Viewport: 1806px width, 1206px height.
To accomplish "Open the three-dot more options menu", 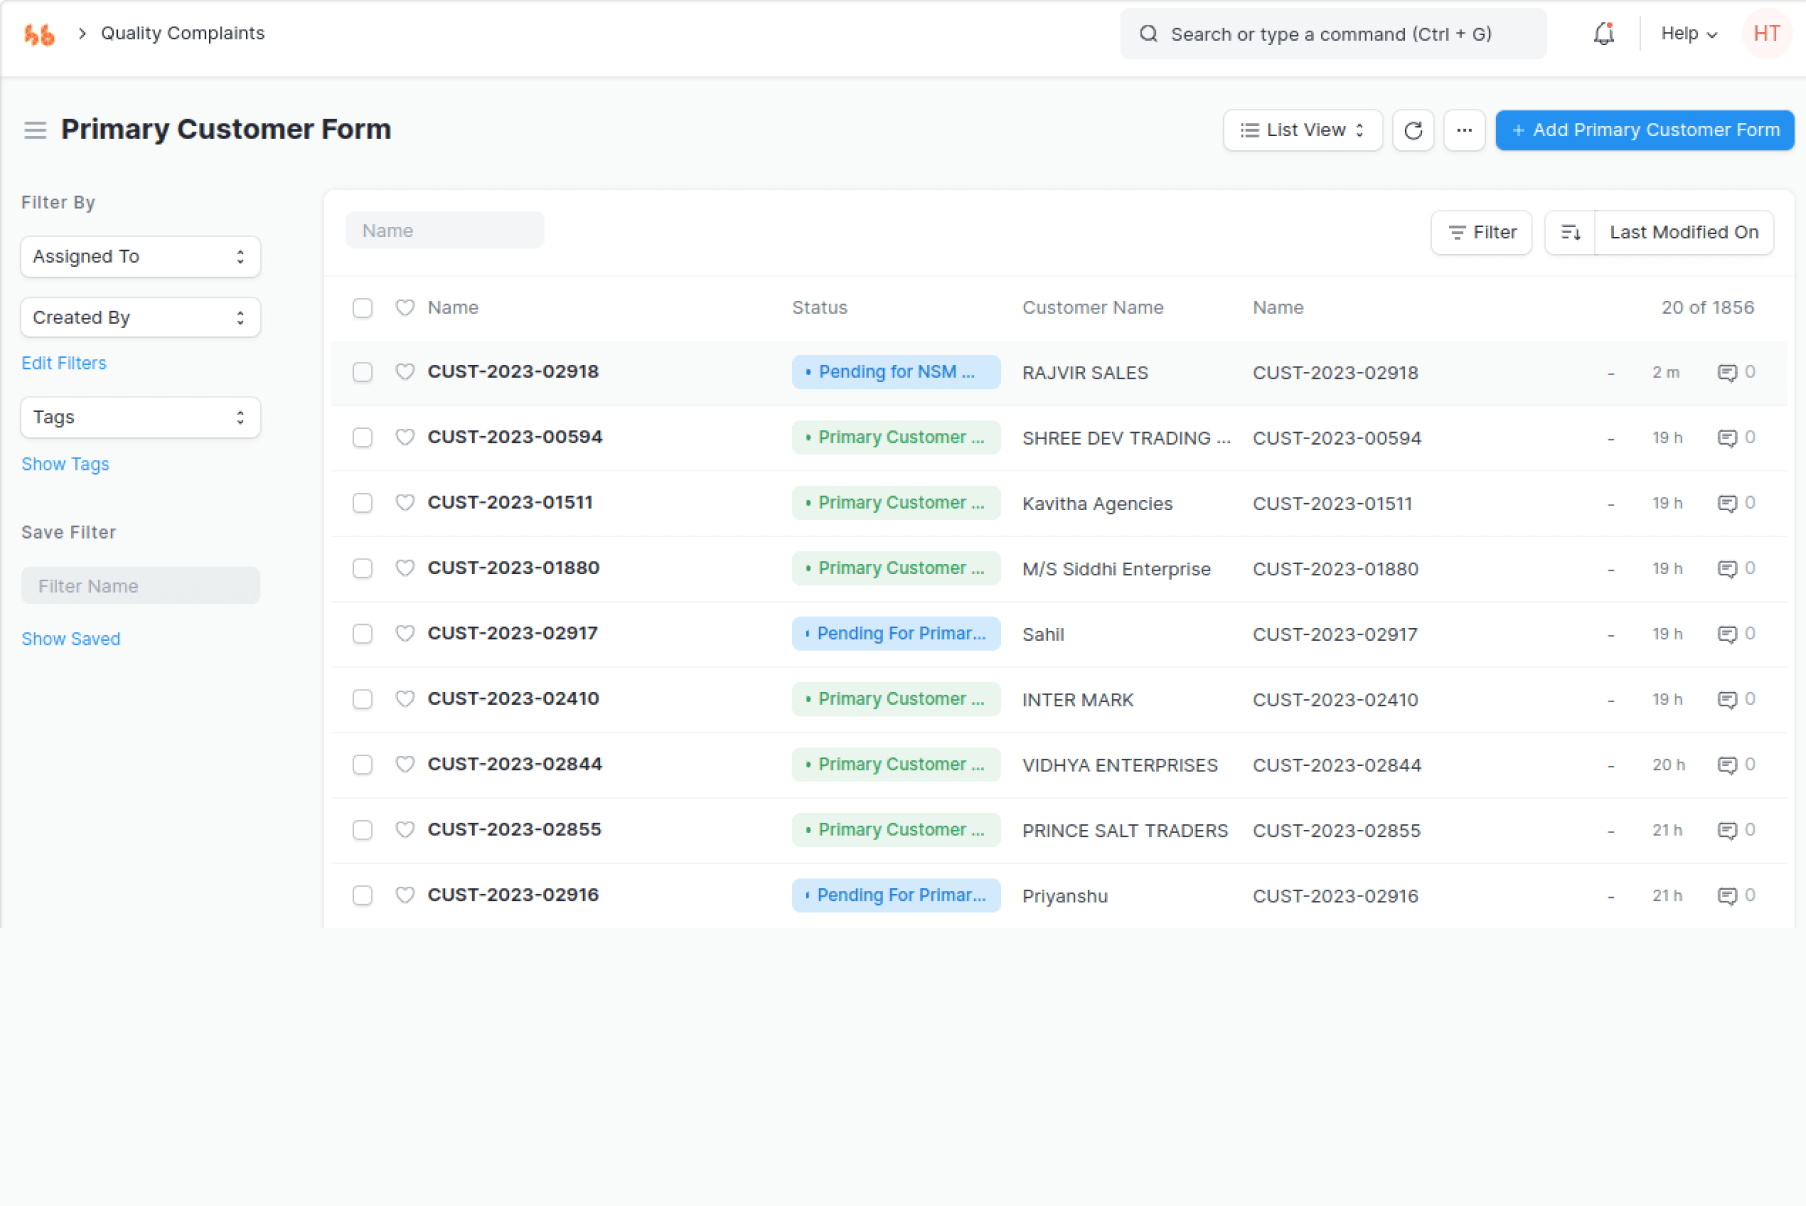I will click(1464, 131).
